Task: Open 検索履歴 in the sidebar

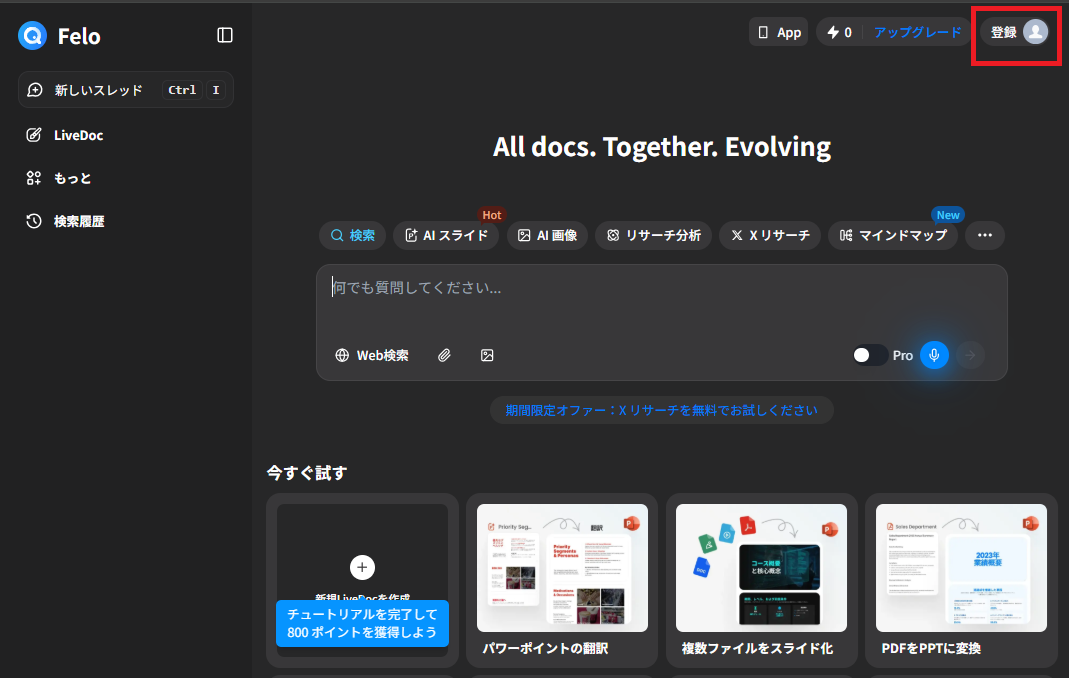Action: [x=78, y=221]
